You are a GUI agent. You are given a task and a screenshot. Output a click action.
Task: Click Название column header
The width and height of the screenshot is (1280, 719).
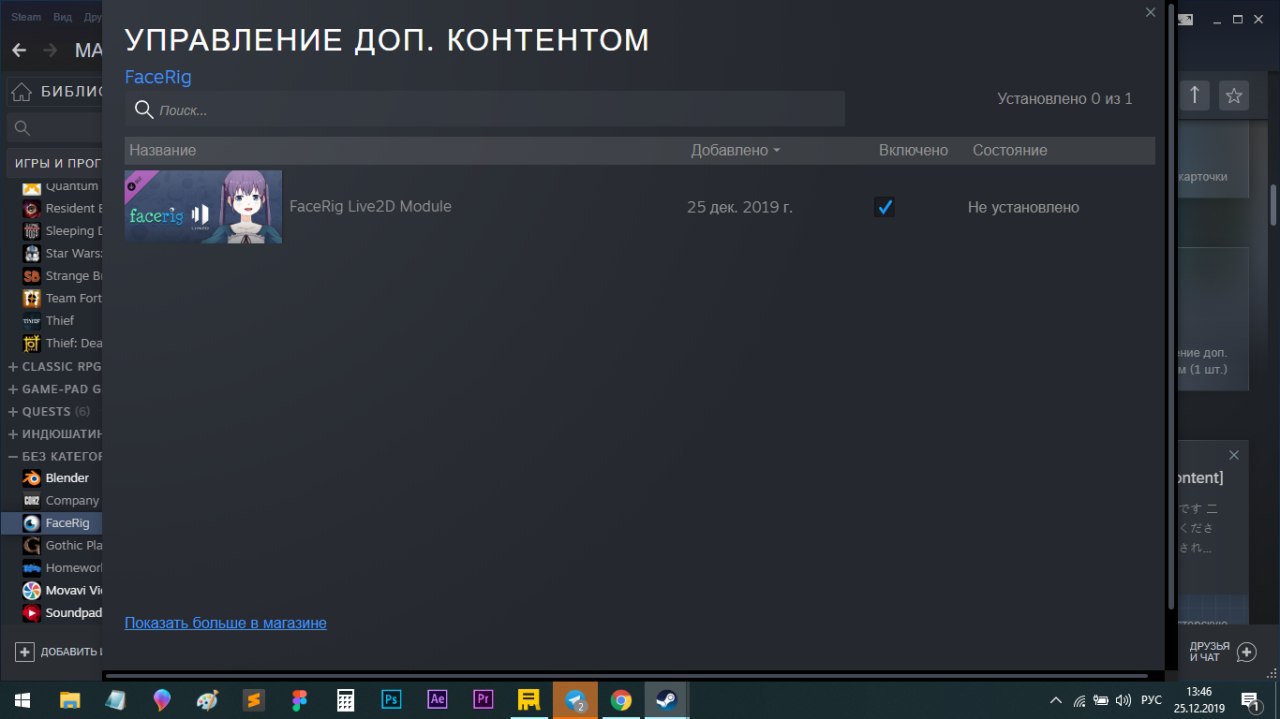click(x=163, y=150)
